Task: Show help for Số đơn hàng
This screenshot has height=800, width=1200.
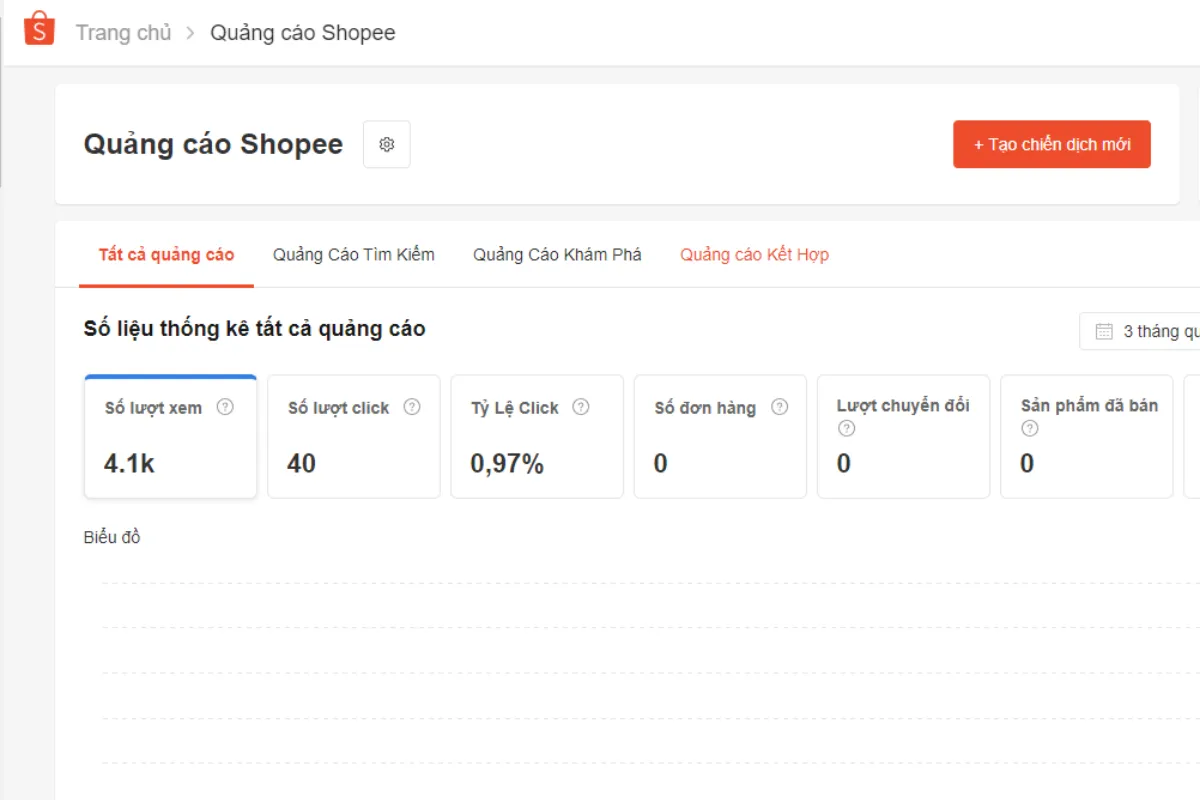Action: coord(780,407)
